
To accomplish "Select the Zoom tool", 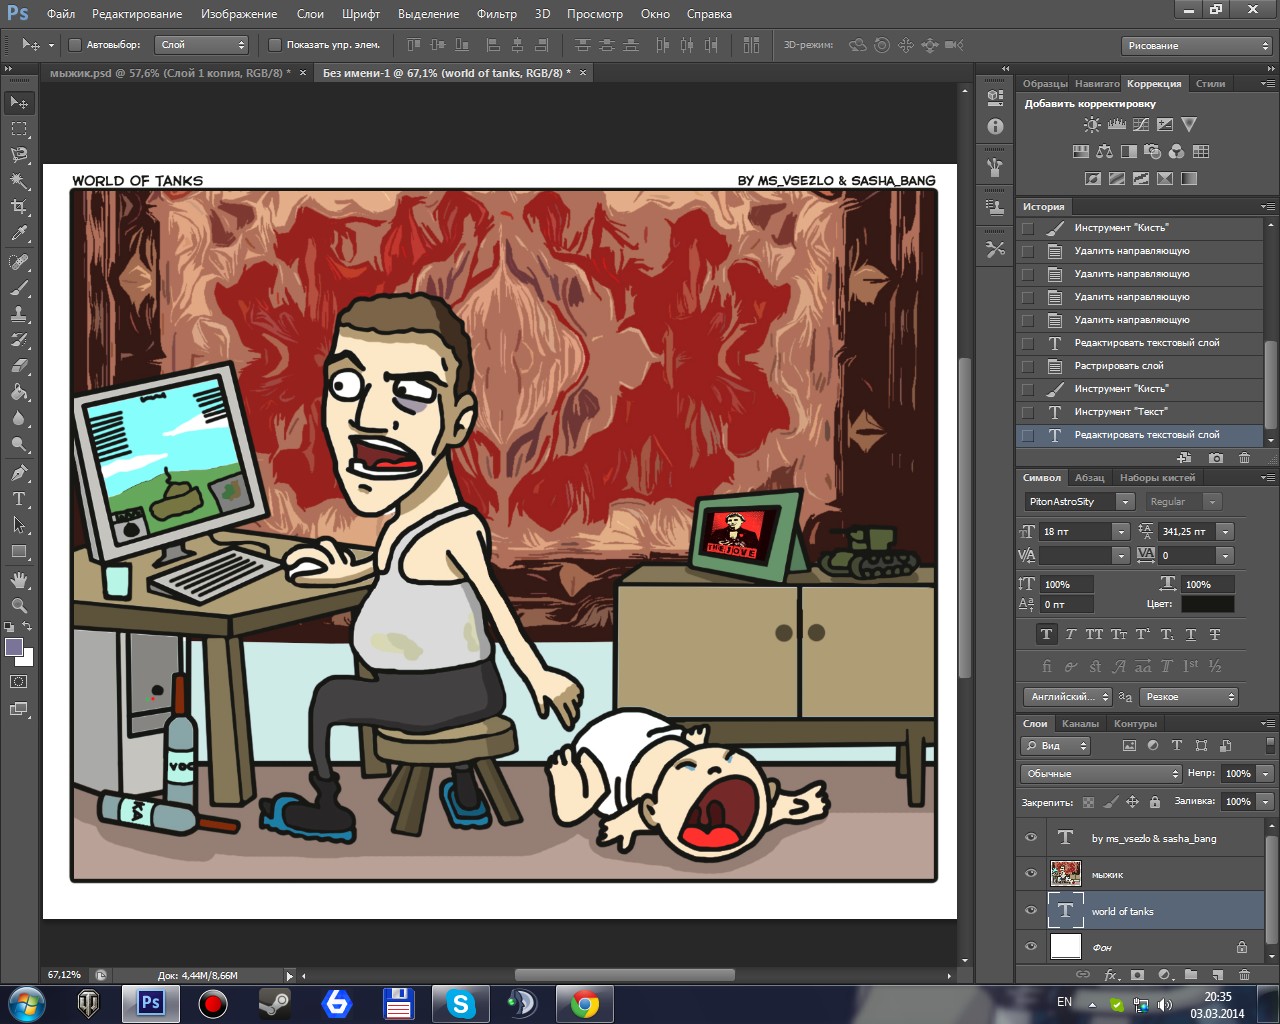I will click(x=19, y=606).
